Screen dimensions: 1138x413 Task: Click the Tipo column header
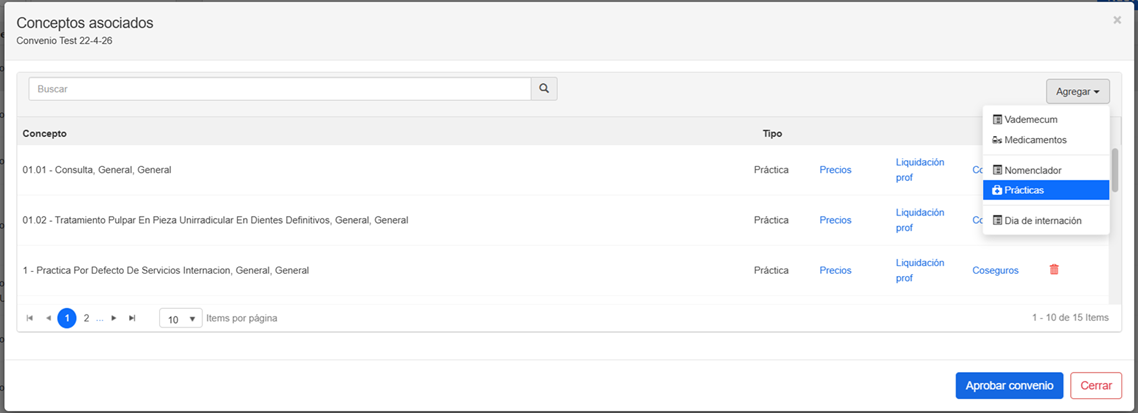pos(772,134)
